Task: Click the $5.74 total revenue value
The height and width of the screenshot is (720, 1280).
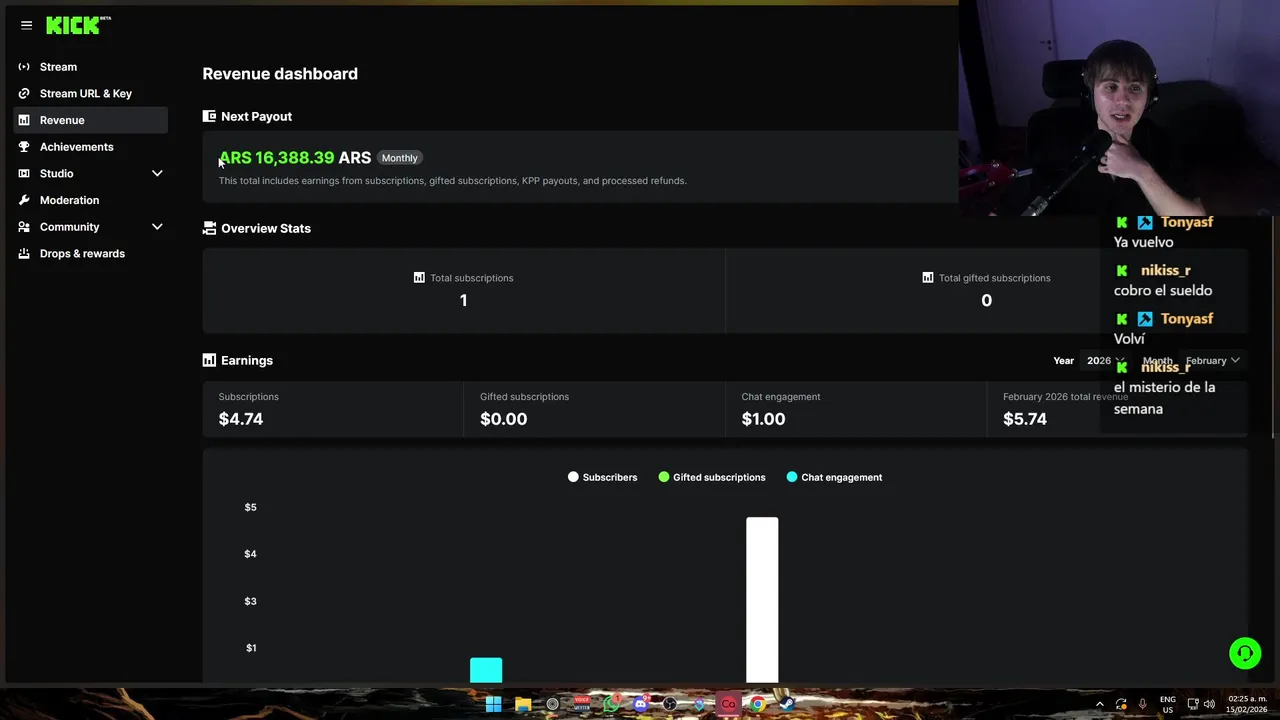Action: click(1025, 419)
